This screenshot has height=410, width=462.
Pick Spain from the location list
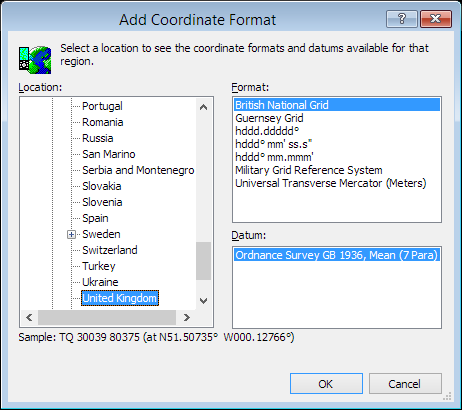95,218
